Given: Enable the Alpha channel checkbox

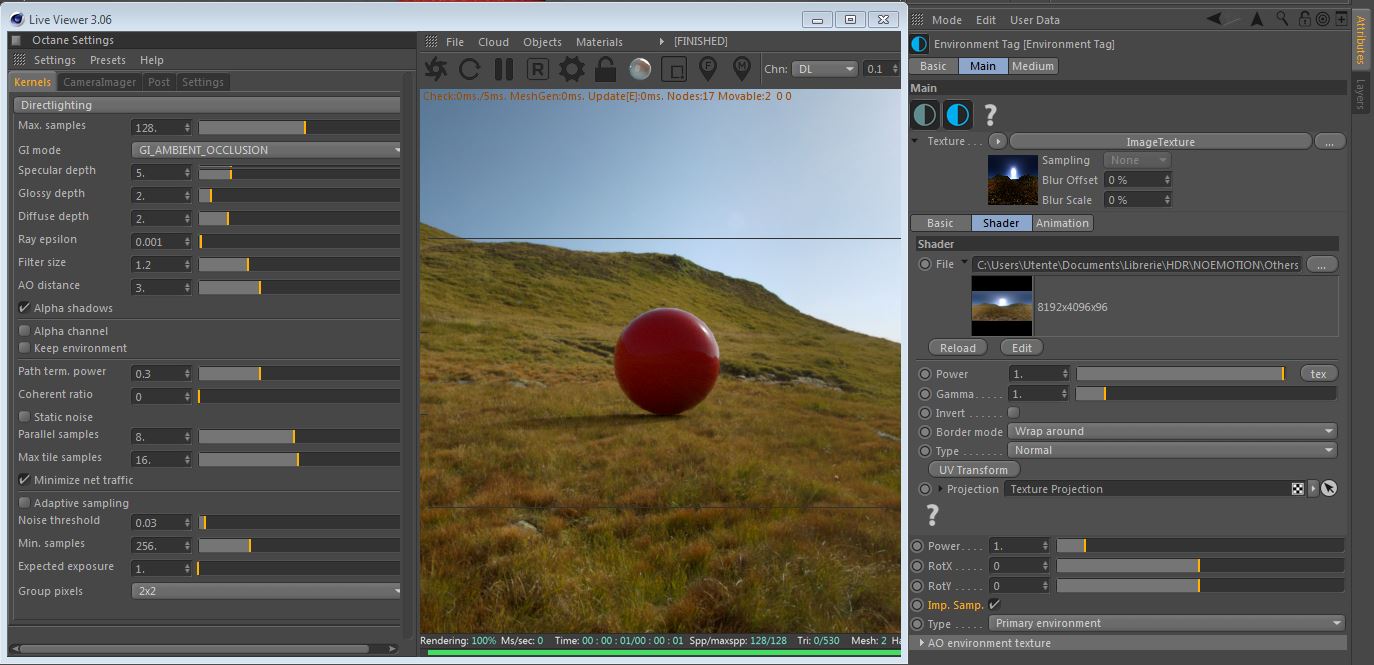Looking at the screenshot, I should (x=24, y=331).
